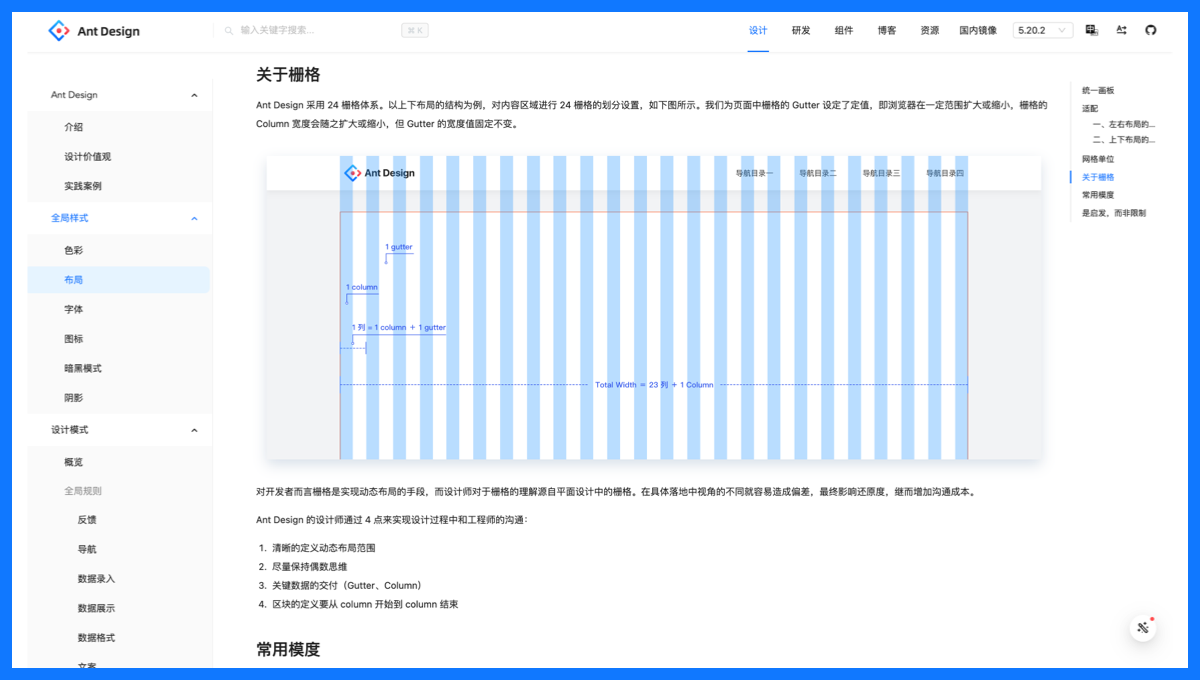This screenshot has height=680, width=1200.
Task: Open the version dropdown showing 5.20.2
Action: (1042, 30)
